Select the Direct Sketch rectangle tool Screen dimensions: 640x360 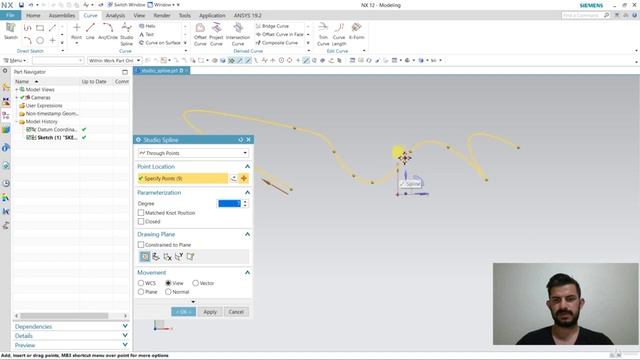[40, 28]
